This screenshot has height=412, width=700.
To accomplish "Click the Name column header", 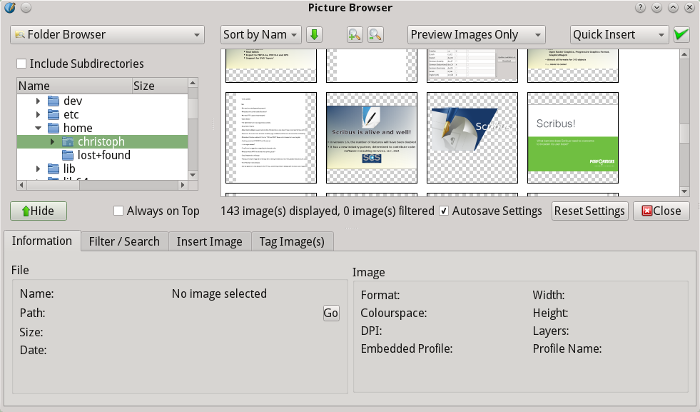I will pyautogui.click(x=75, y=86).
